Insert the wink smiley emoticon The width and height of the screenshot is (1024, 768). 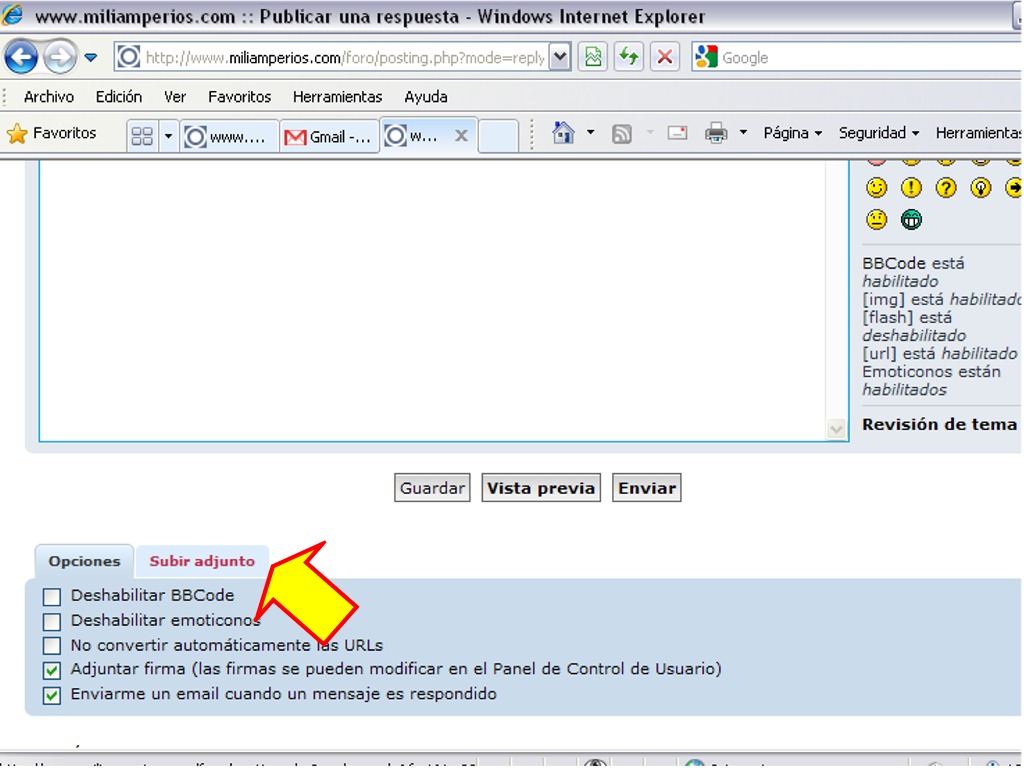point(876,188)
